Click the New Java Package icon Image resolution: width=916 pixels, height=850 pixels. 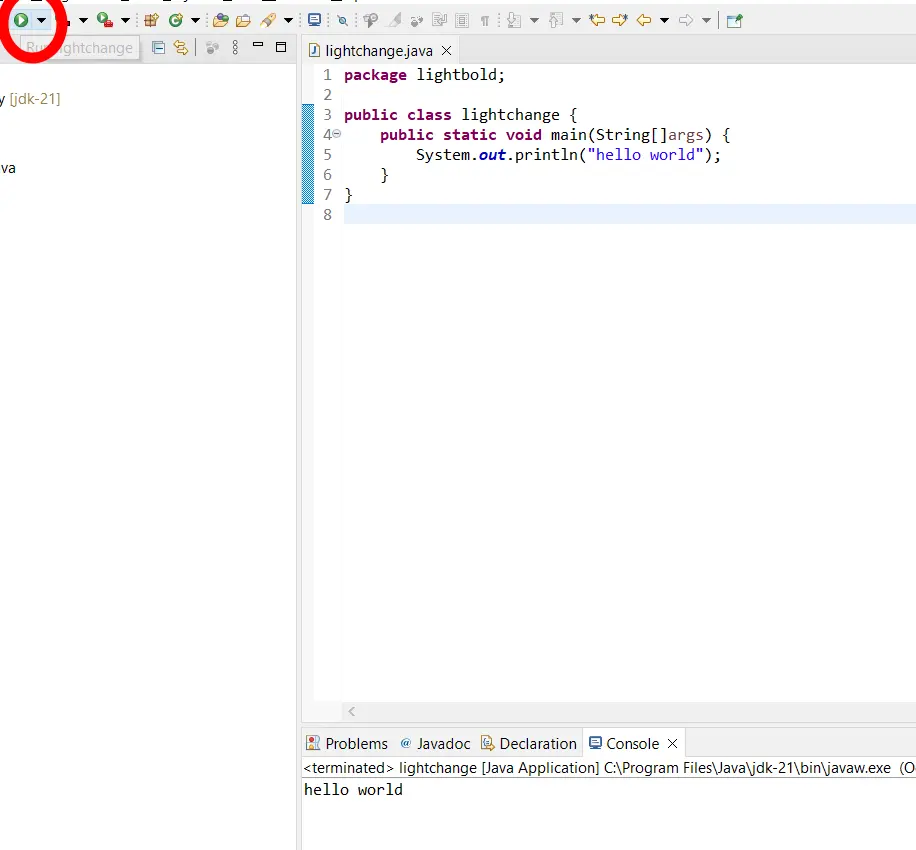151,20
